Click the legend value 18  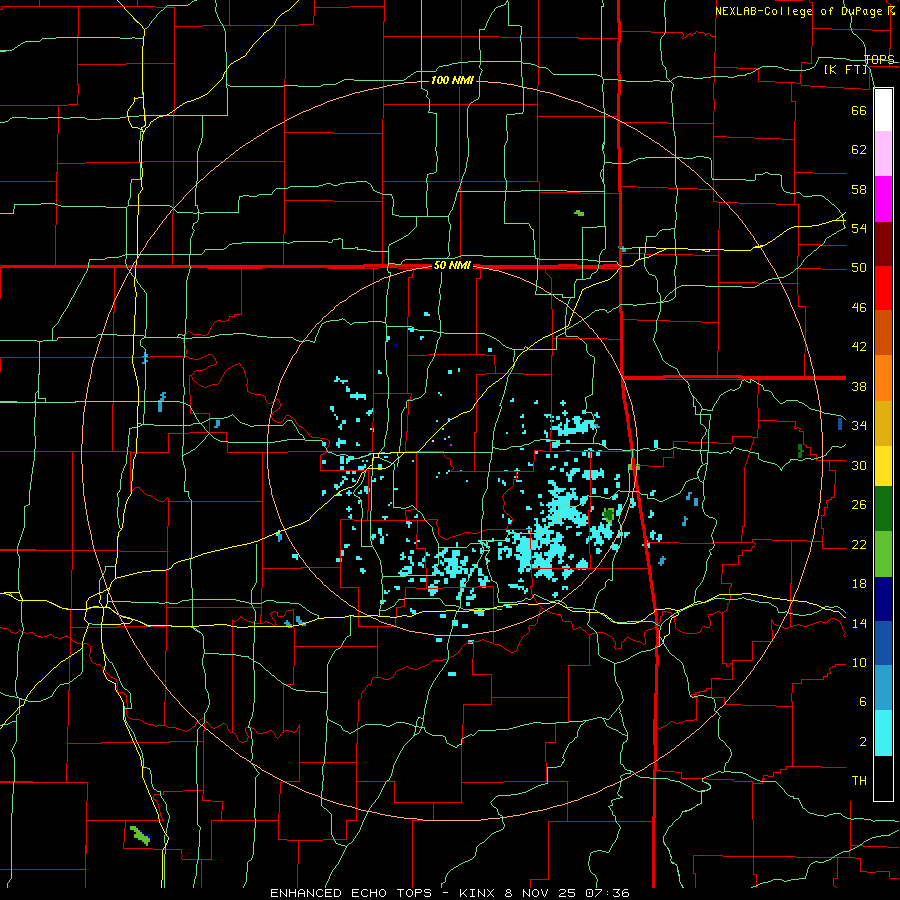pyautogui.click(x=859, y=584)
